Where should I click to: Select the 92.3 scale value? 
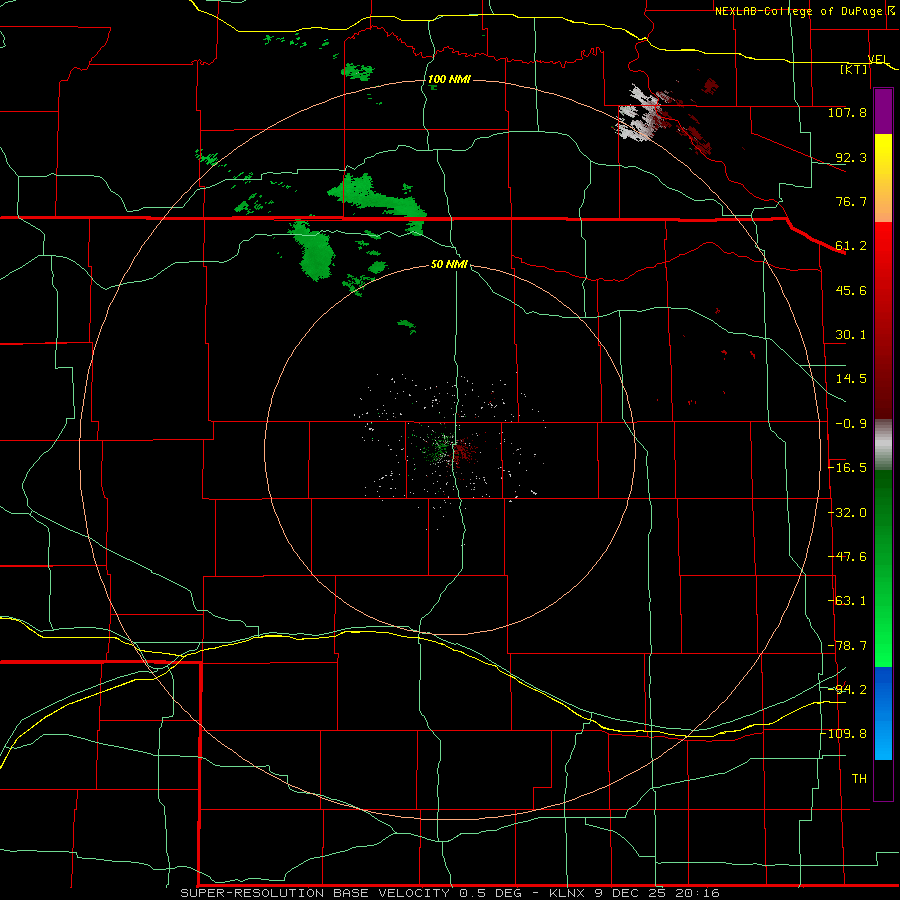(851, 157)
